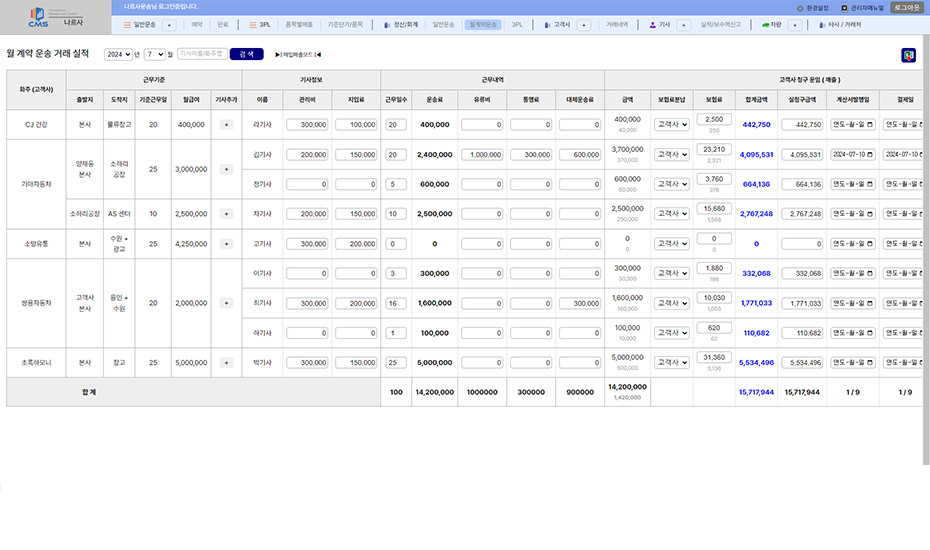This screenshot has width=930, height=550.
Task: Open the 3PL menu with list icon
Action: click(260, 25)
